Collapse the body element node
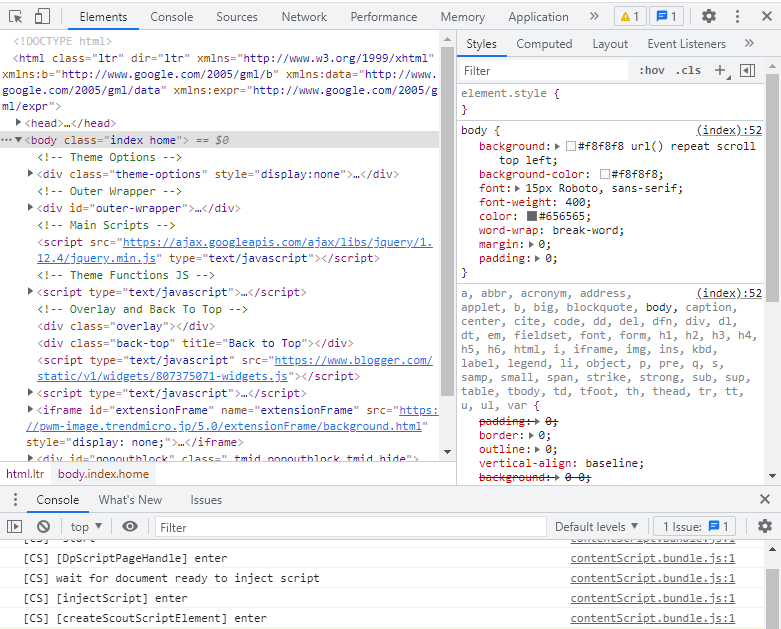781x629 pixels. click(18, 139)
